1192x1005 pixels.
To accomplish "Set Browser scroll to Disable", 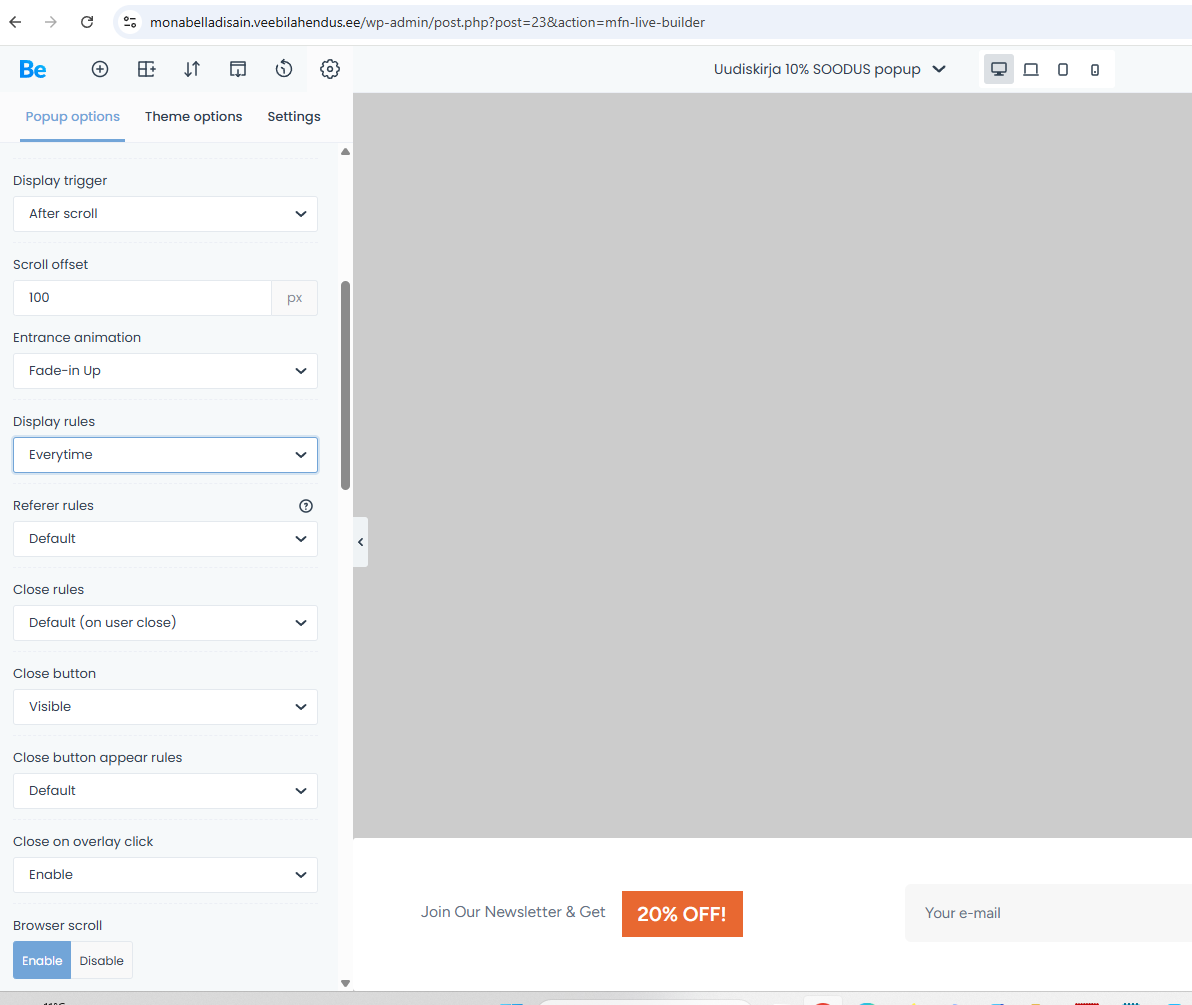I will (102, 961).
